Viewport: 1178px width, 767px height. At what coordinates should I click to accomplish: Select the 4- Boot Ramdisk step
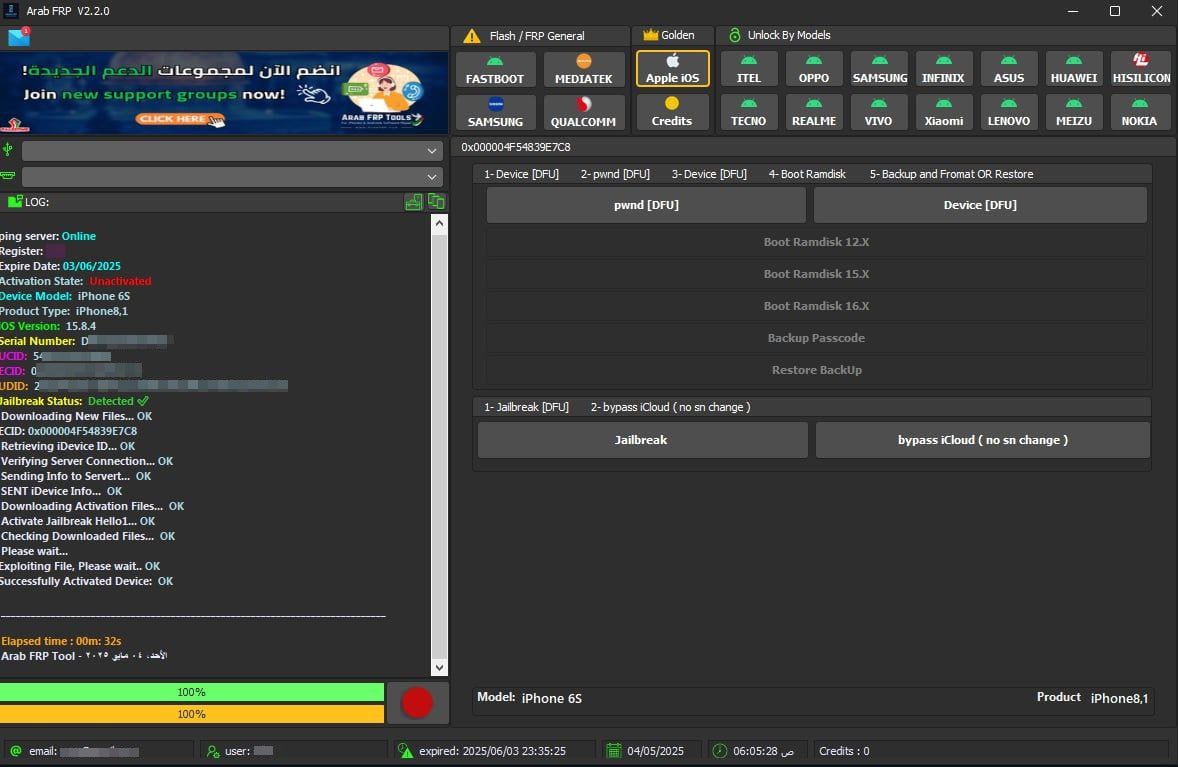(x=807, y=174)
